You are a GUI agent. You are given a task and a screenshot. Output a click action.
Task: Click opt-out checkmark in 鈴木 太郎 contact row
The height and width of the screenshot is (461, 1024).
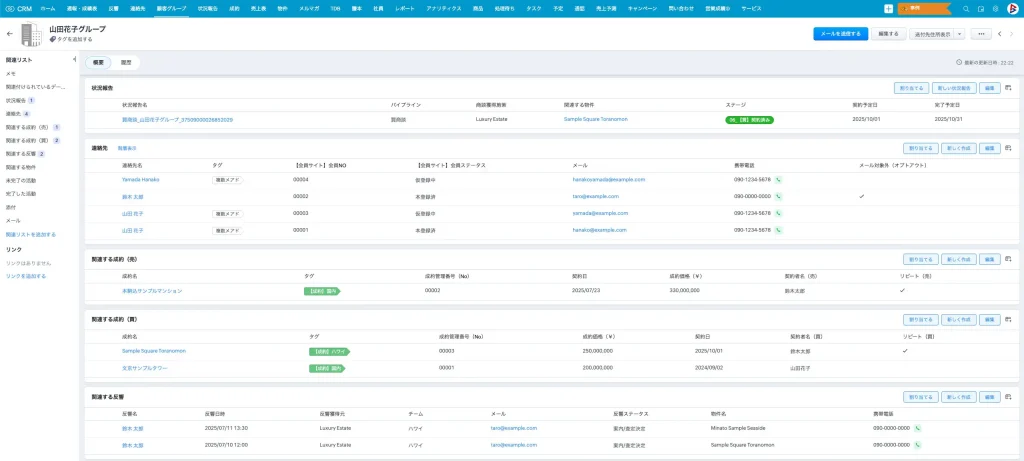point(861,197)
